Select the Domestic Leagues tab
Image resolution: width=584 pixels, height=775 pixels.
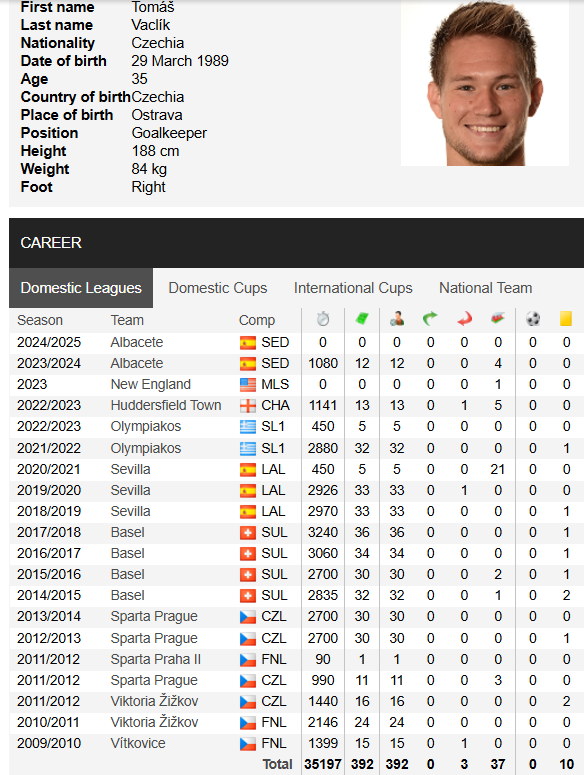(x=81, y=288)
